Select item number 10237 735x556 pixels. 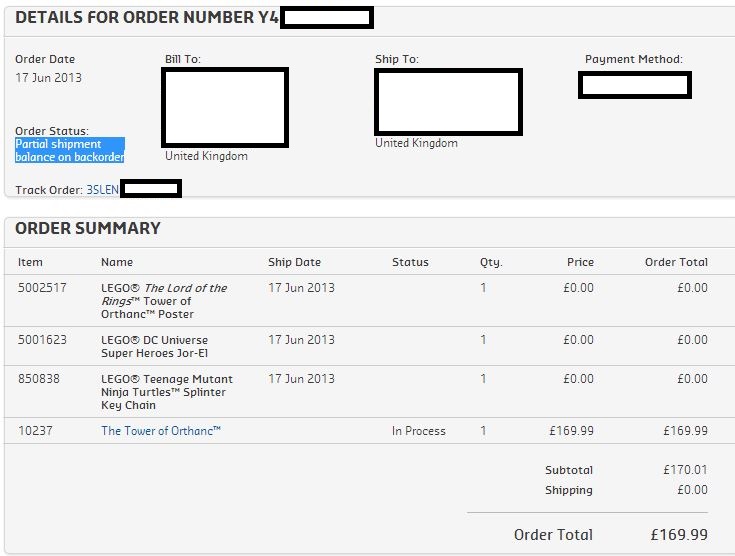36,431
